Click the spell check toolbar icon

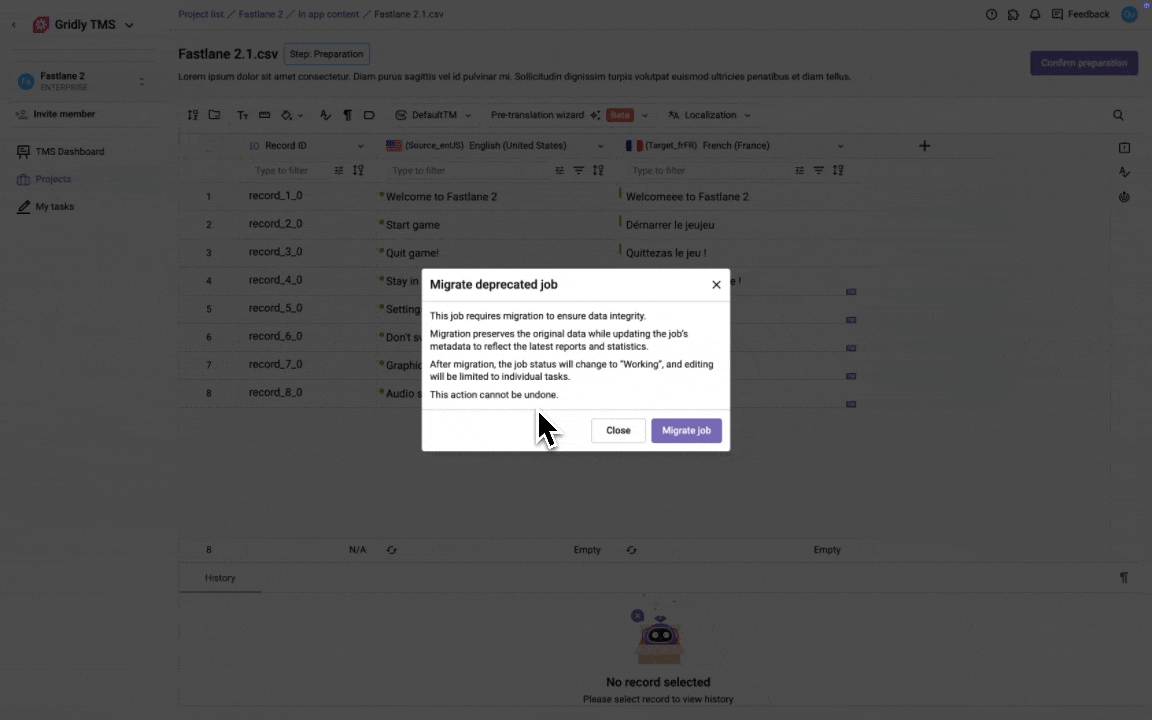325,116
